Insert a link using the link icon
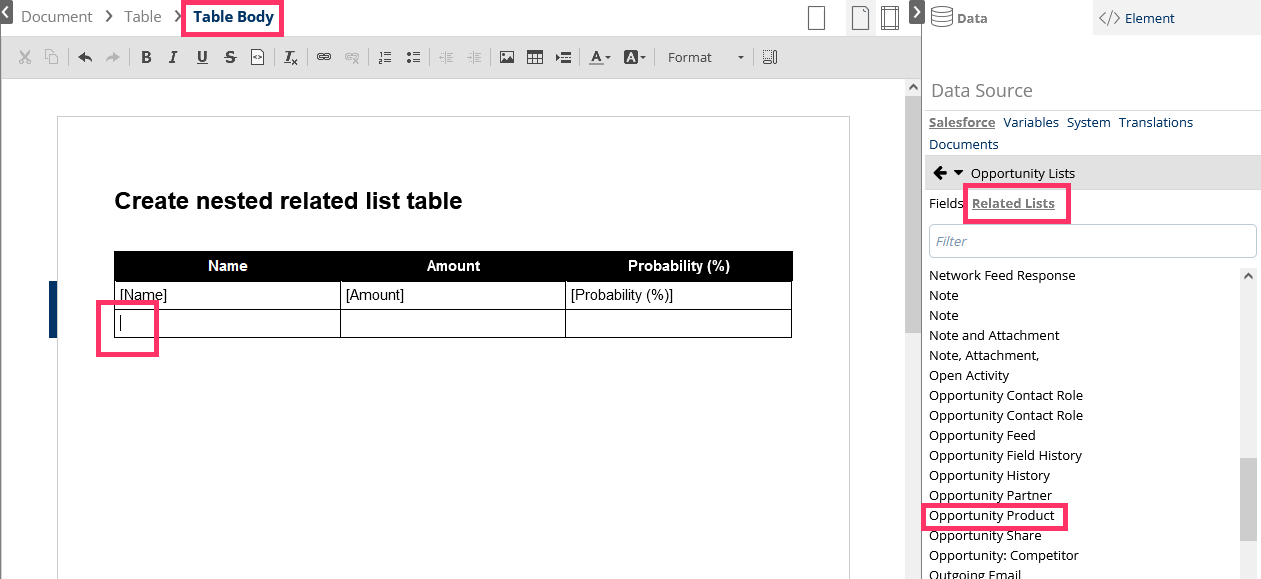Viewport: 1261px width, 579px height. 324,58
